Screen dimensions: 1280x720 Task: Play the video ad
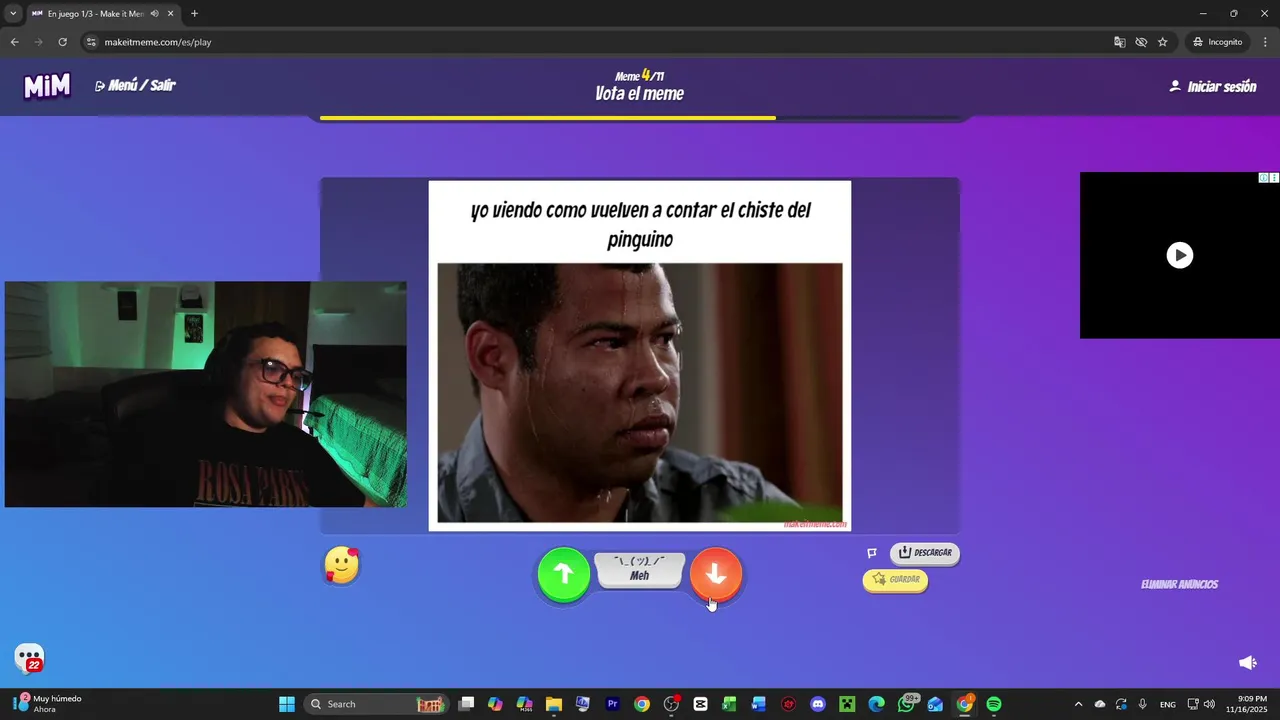(1180, 255)
